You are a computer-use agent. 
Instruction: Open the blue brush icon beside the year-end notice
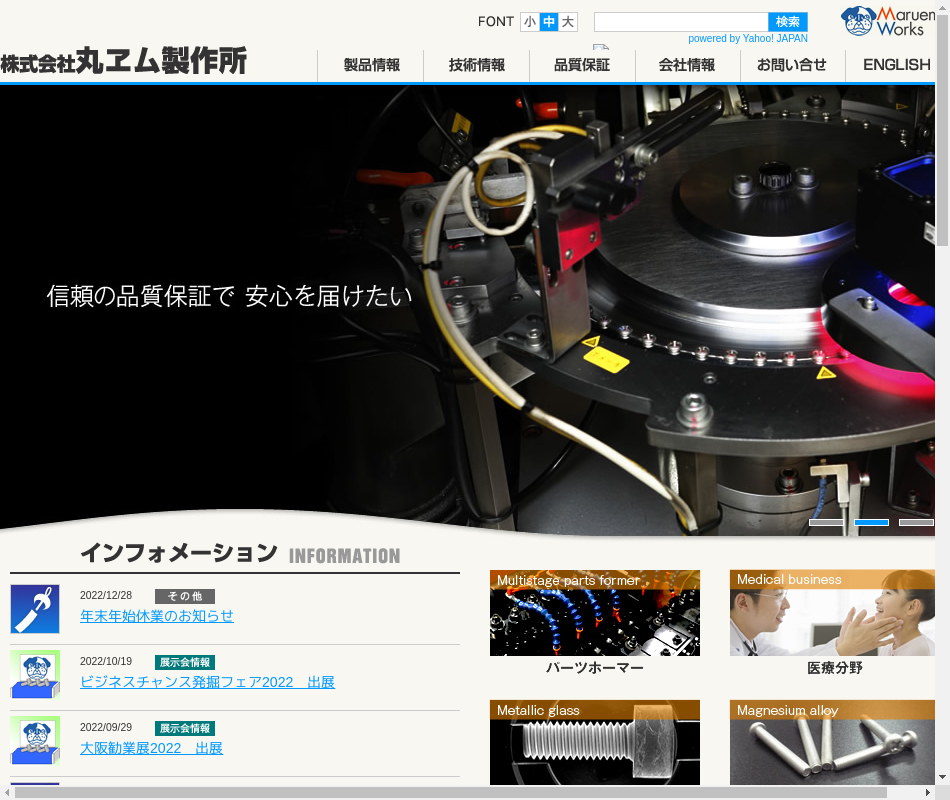(x=35, y=609)
